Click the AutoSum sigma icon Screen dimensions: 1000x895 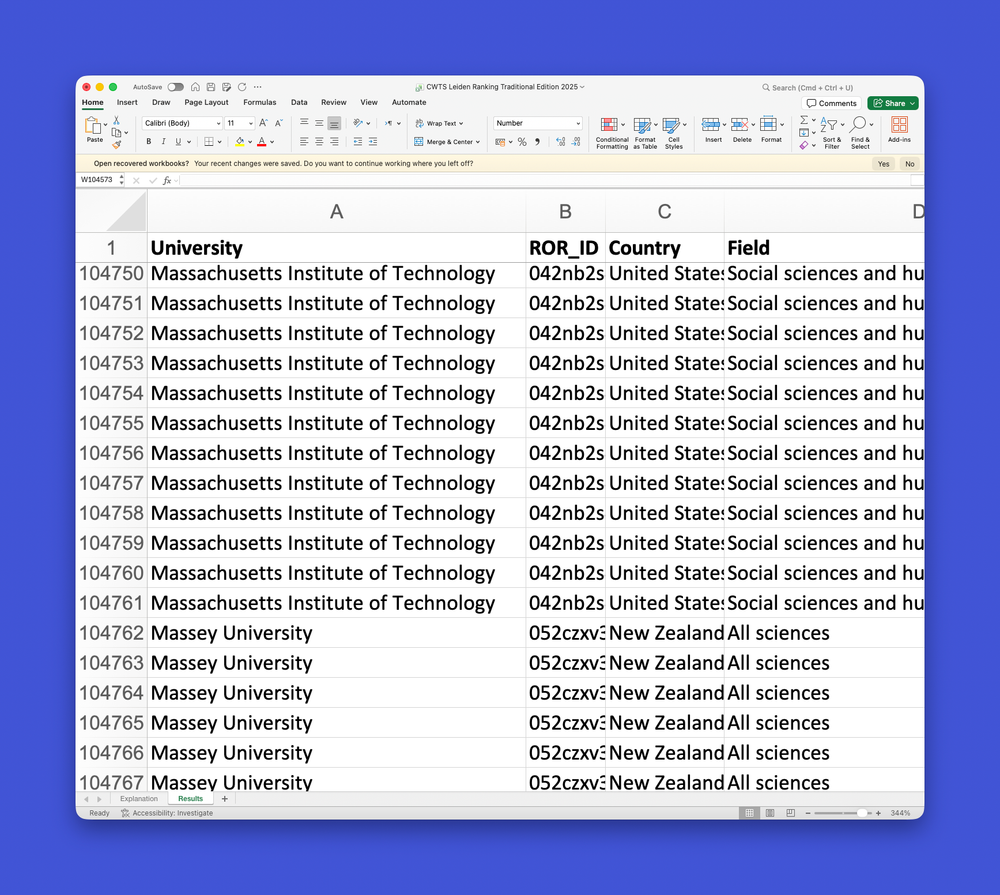(x=804, y=120)
